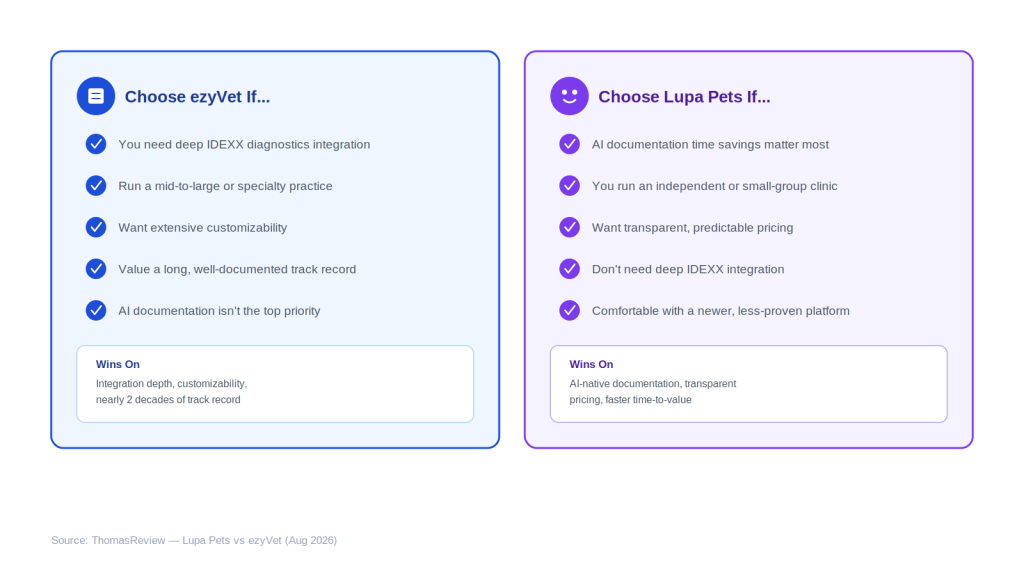This screenshot has width=1024, height=576.
Task: Click 'pricing, faster time-to-value' text
Action: pyautogui.click(x=630, y=400)
